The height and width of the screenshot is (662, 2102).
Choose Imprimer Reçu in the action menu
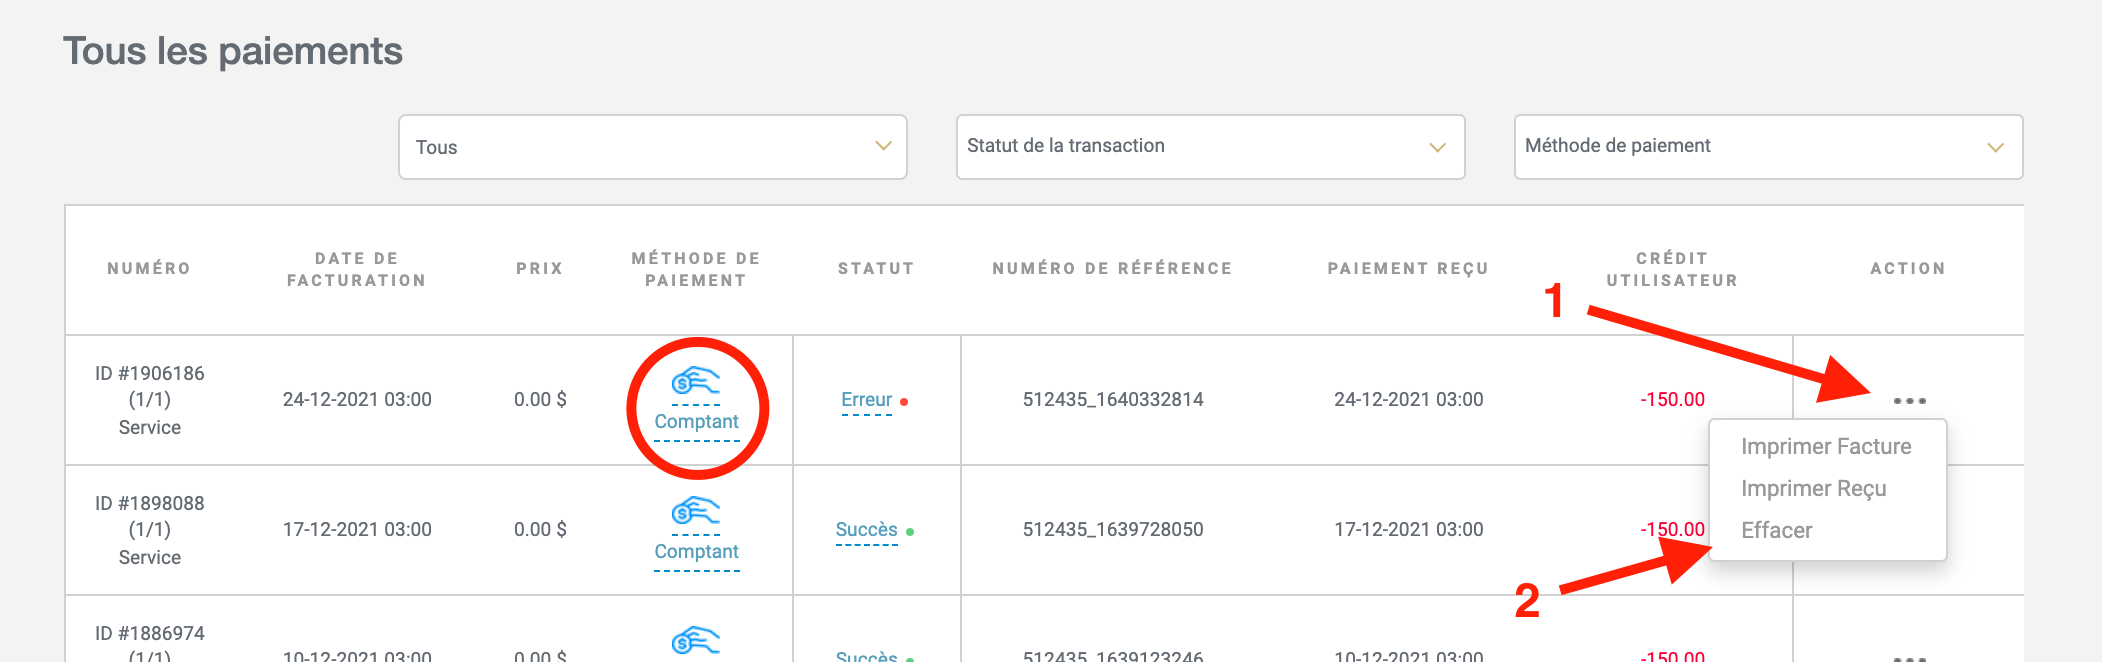click(1813, 488)
